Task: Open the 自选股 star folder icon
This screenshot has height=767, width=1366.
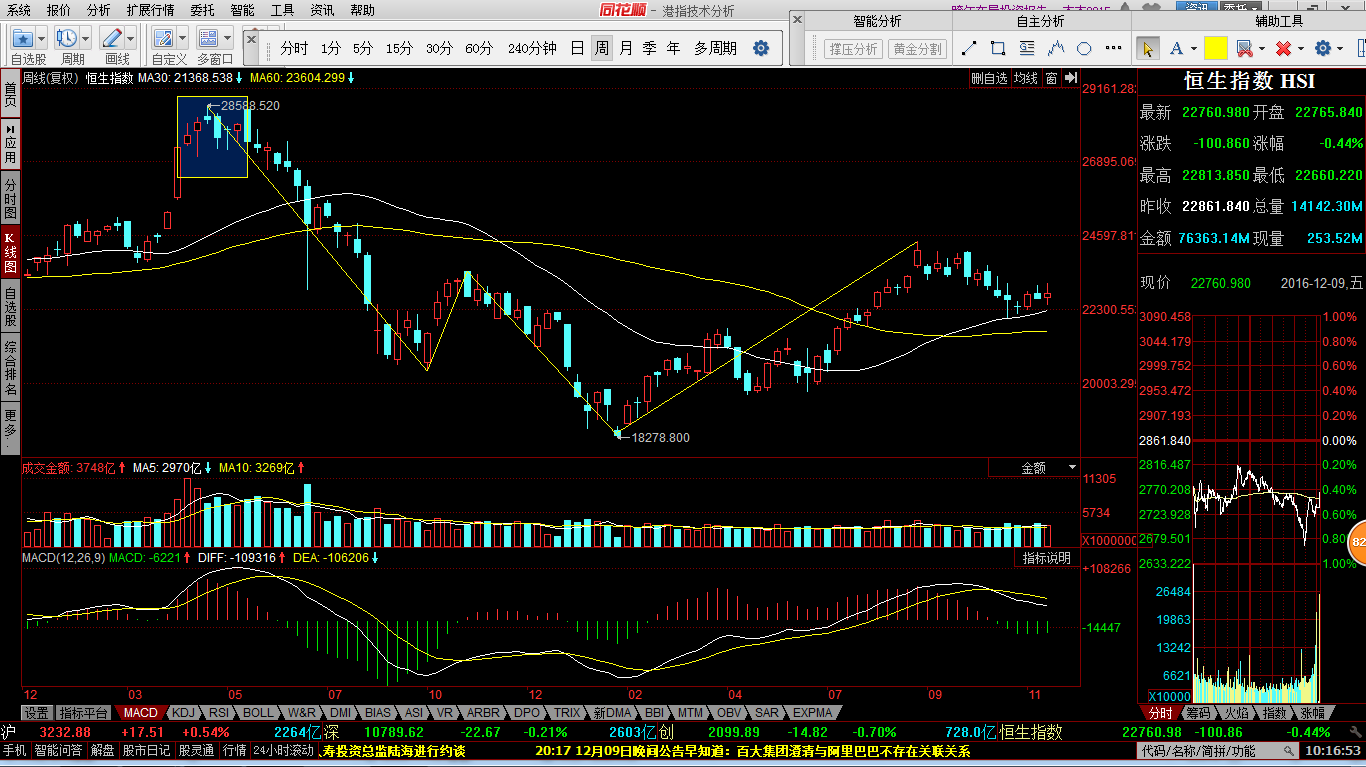Action: [23, 38]
